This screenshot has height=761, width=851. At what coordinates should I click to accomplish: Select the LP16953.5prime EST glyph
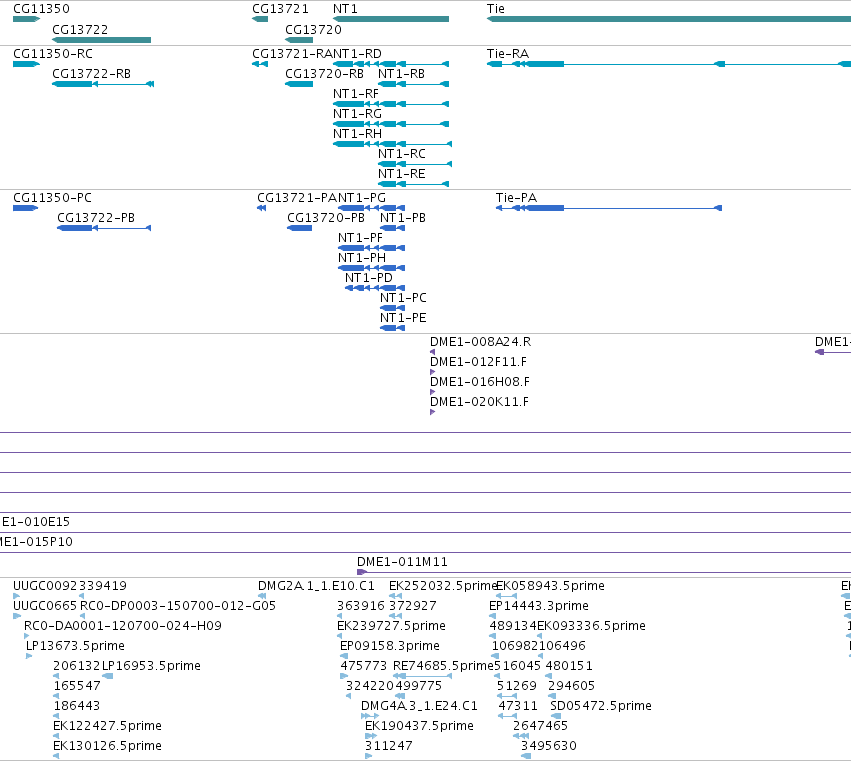(107, 676)
